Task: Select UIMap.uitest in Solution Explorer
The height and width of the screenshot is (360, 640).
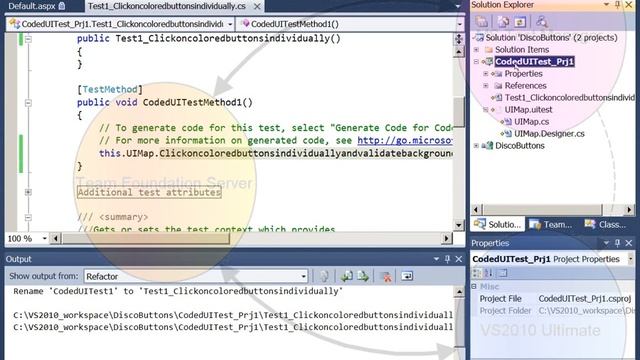Action: pos(529,110)
